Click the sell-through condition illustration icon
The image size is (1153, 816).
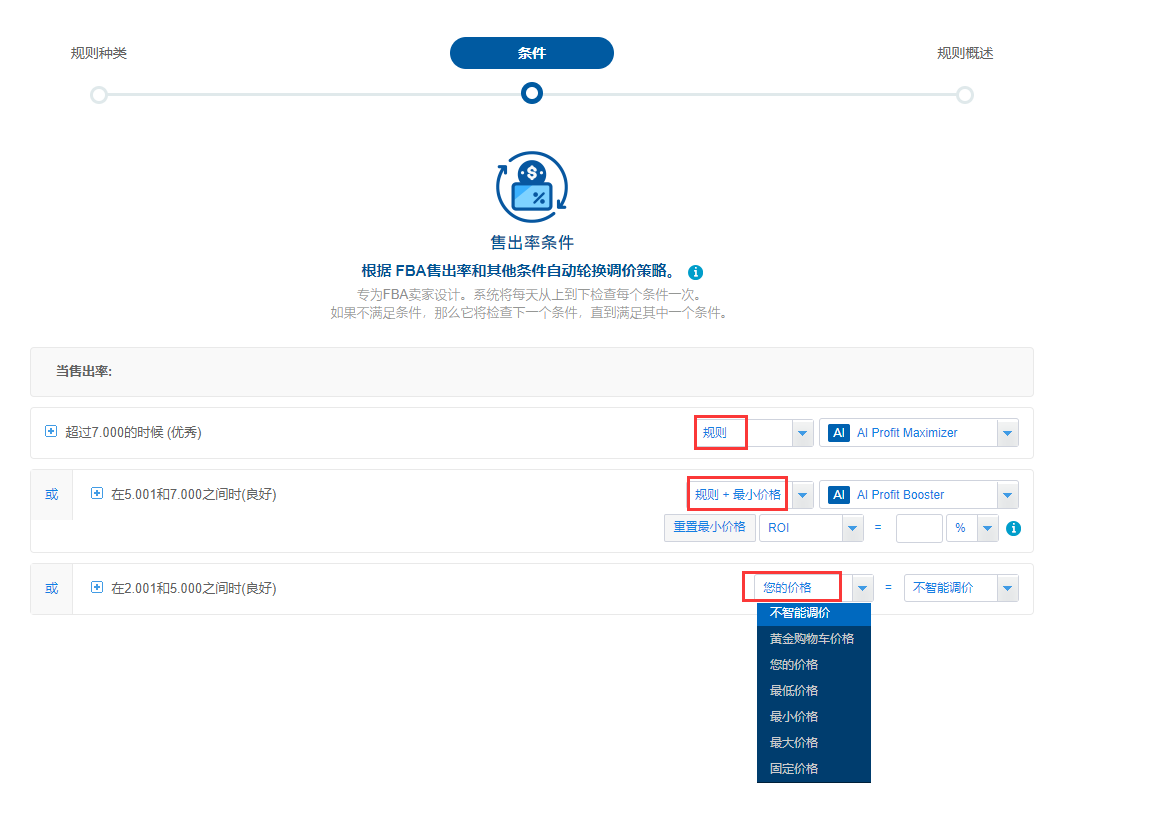532,187
